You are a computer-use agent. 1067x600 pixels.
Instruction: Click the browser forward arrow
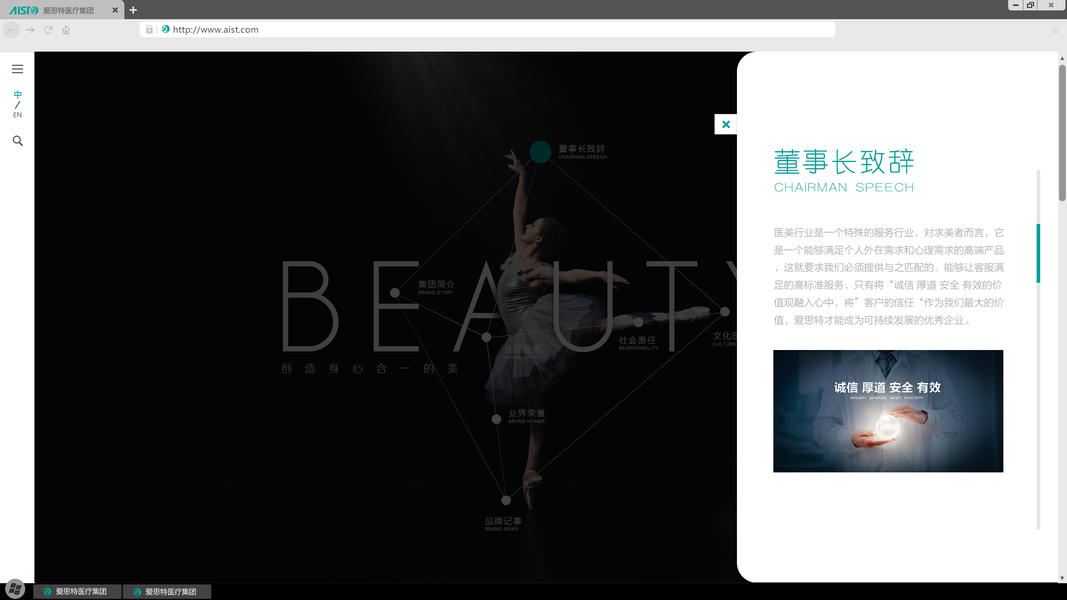pyautogui.click(x=30, y=30)
